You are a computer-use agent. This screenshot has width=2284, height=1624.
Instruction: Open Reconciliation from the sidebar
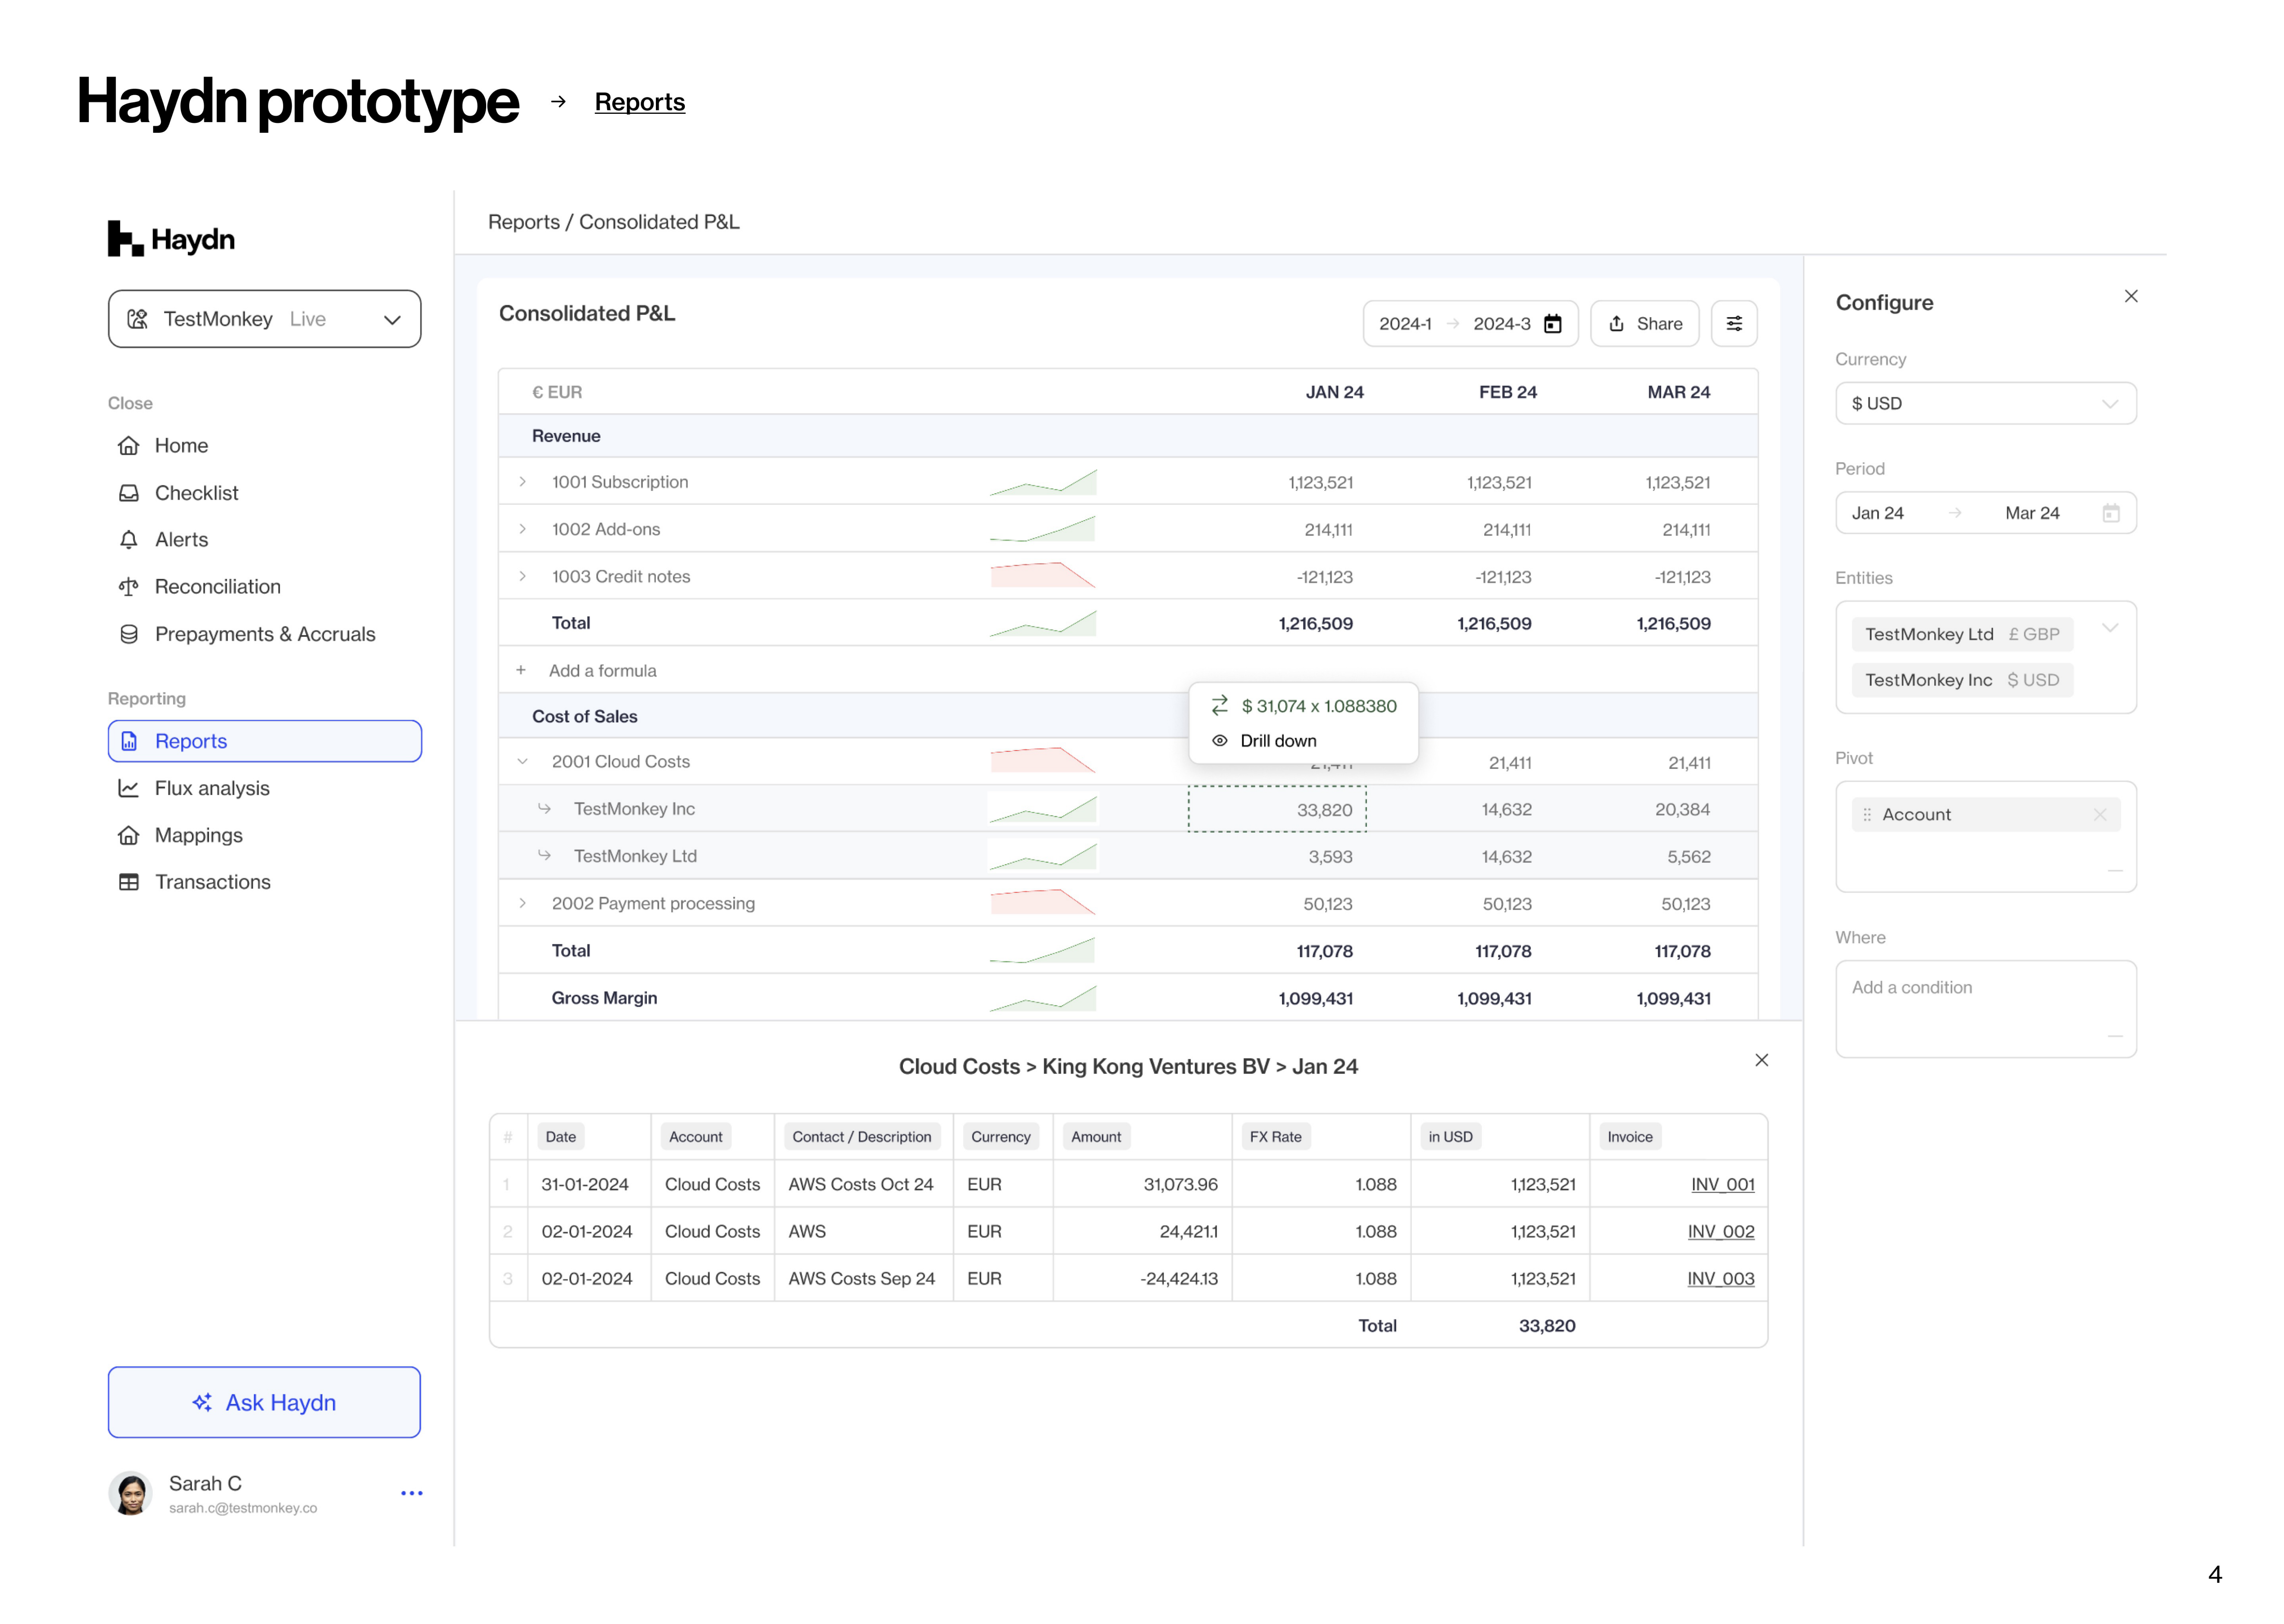(x=217, y=587)
